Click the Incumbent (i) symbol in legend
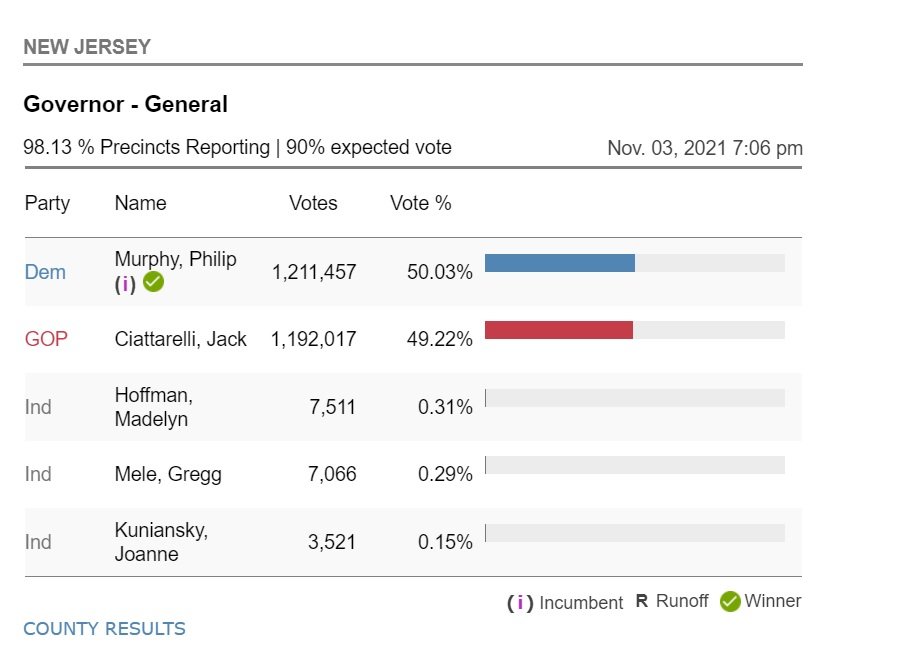This screenshot has height=669, width=902. point(520,603)
